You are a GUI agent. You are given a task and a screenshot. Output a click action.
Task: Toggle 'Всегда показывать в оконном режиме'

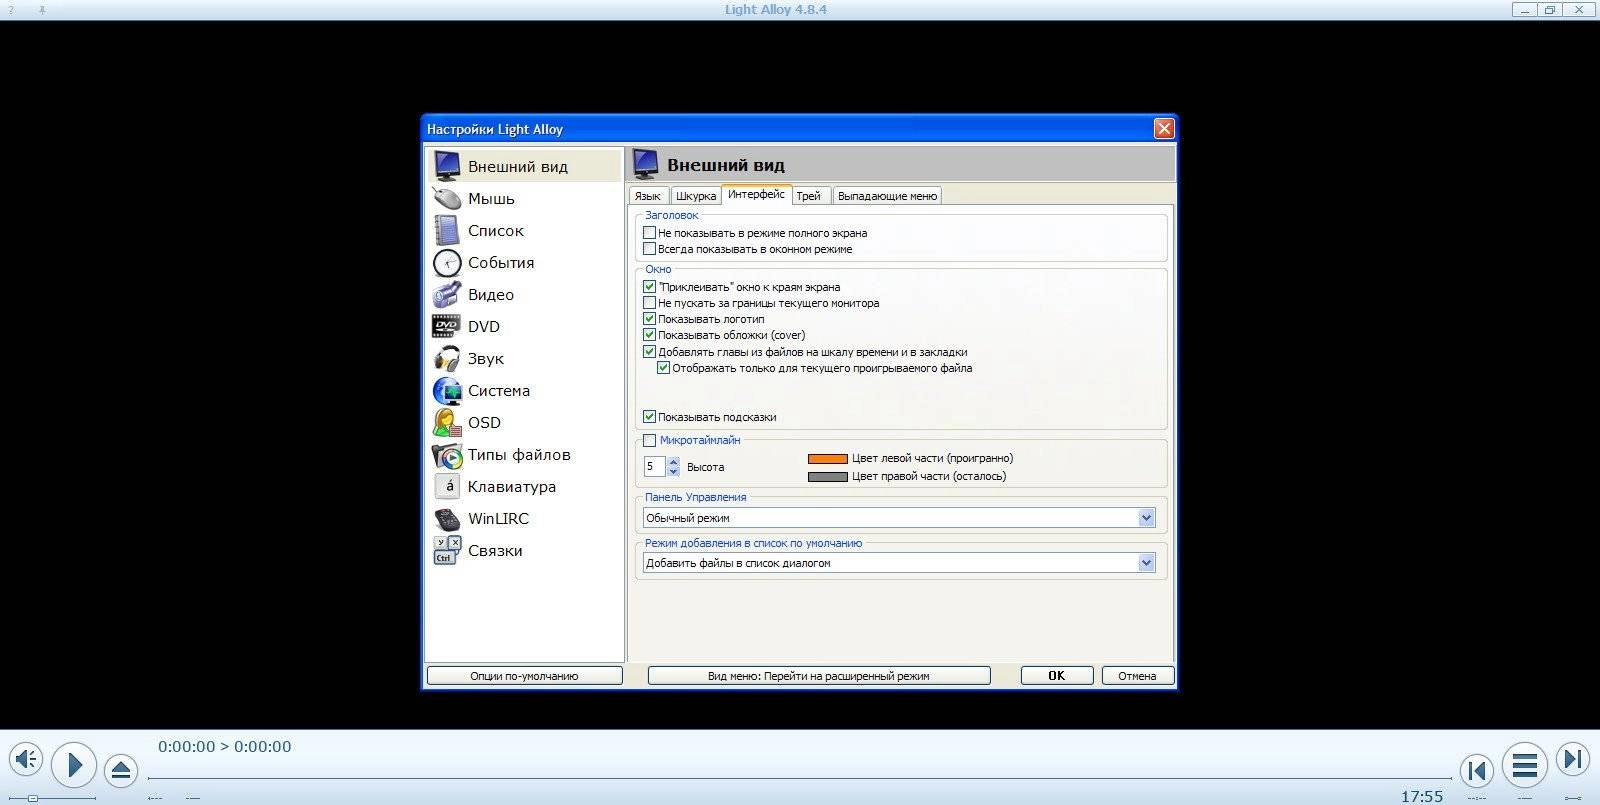pyautogui.click(x=649, y=248)
